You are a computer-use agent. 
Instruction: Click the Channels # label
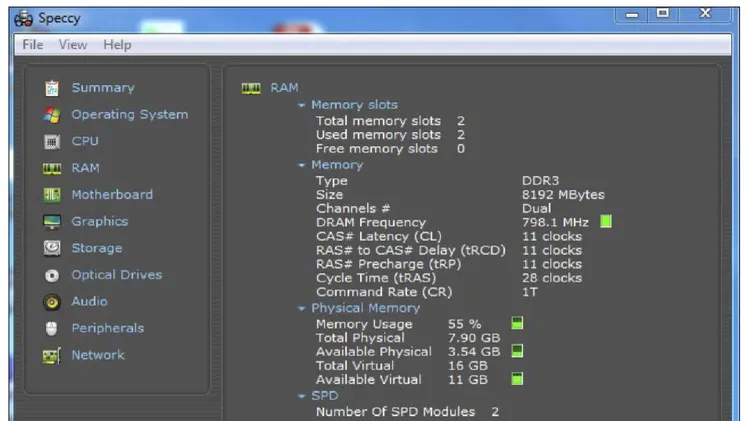pyautogui.click(x=353, y=209)
